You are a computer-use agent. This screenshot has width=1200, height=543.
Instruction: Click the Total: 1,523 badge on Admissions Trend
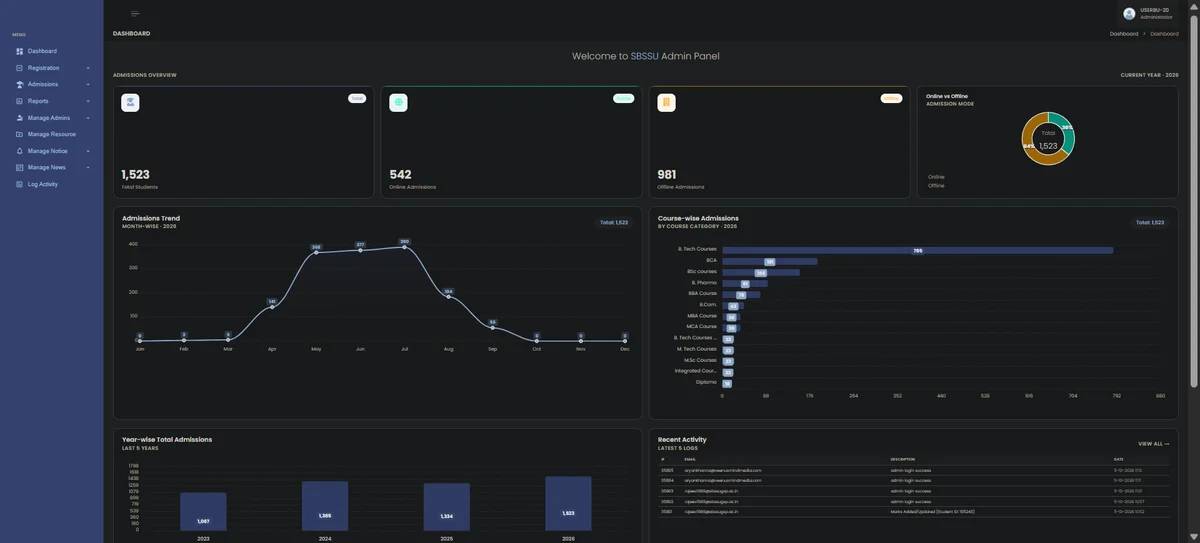click(614, 222)
